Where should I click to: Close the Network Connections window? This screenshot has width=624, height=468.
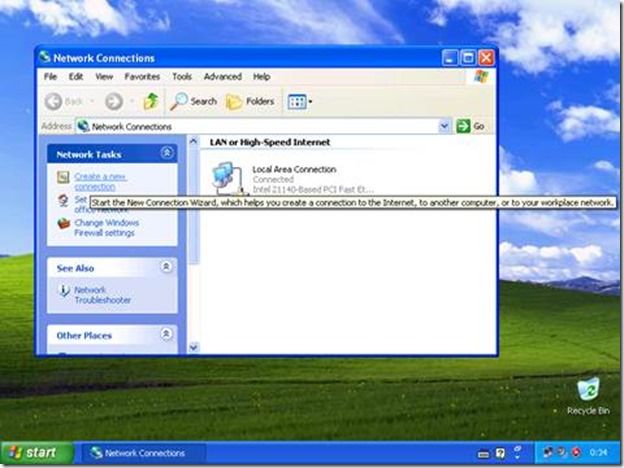[486, 58]
